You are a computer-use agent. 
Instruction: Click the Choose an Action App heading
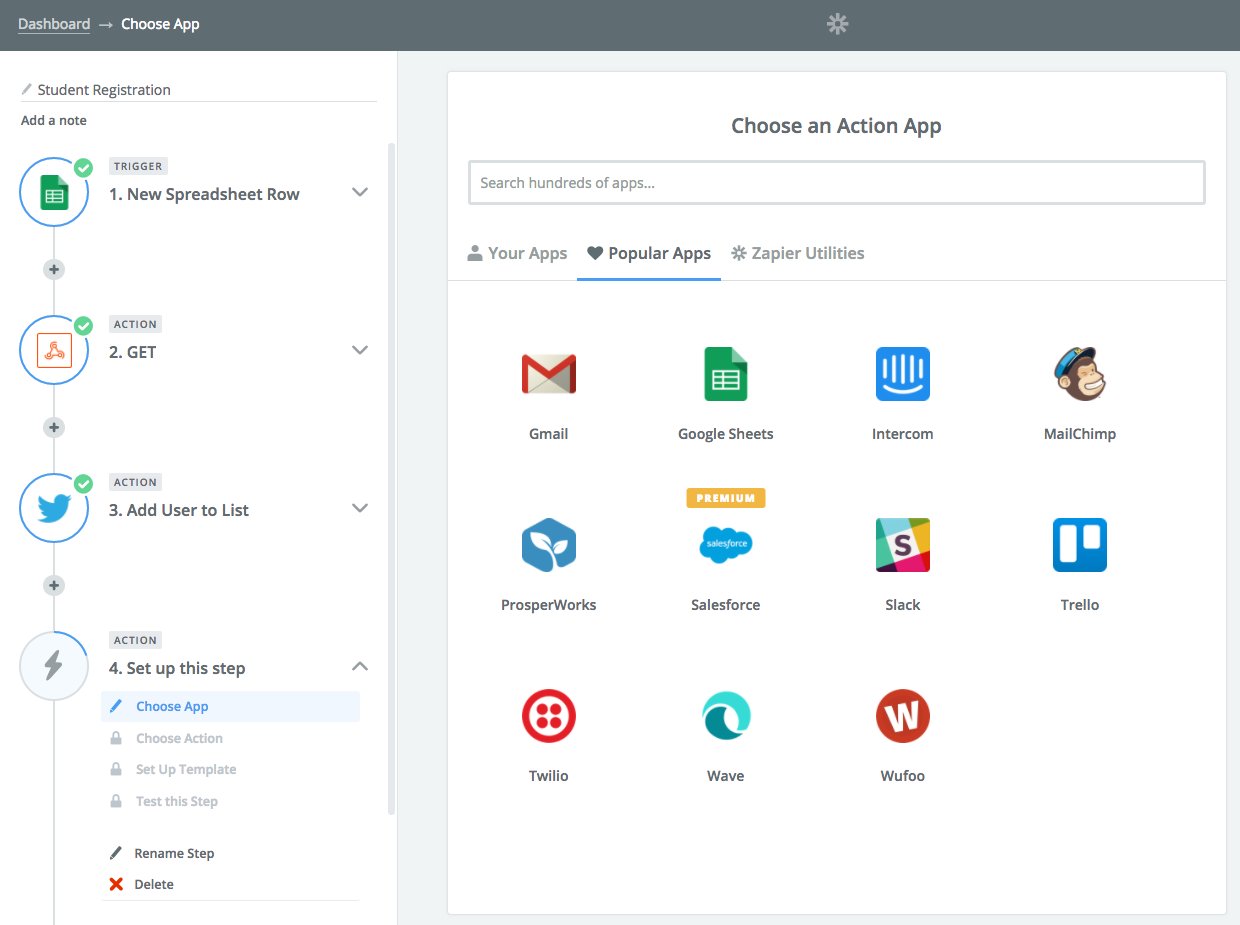coord(836,126)
